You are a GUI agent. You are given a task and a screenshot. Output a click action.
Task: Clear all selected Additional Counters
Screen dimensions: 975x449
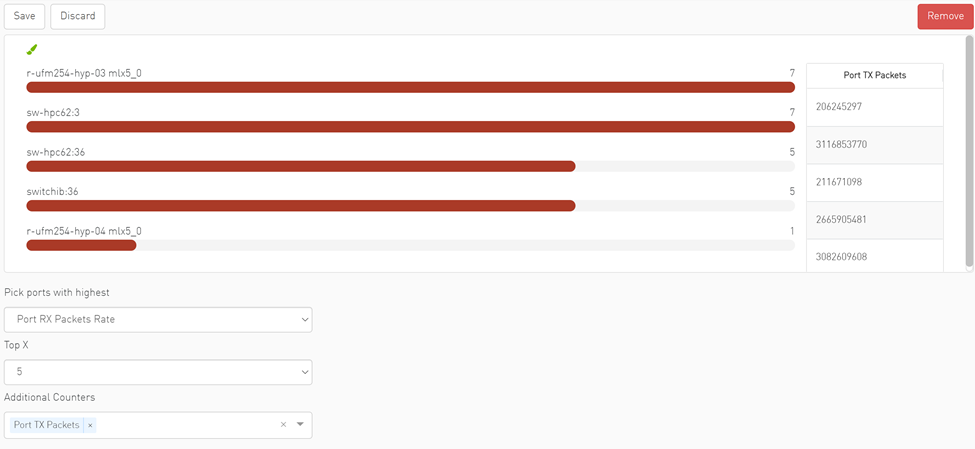tap(283, 425)
